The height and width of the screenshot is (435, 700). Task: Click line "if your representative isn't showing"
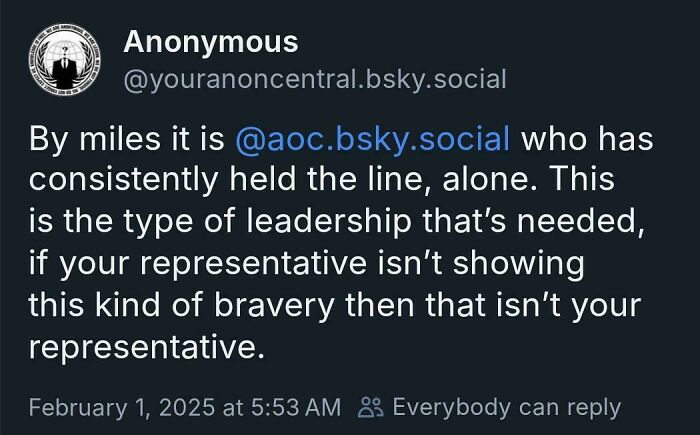[x=305, y=265]
